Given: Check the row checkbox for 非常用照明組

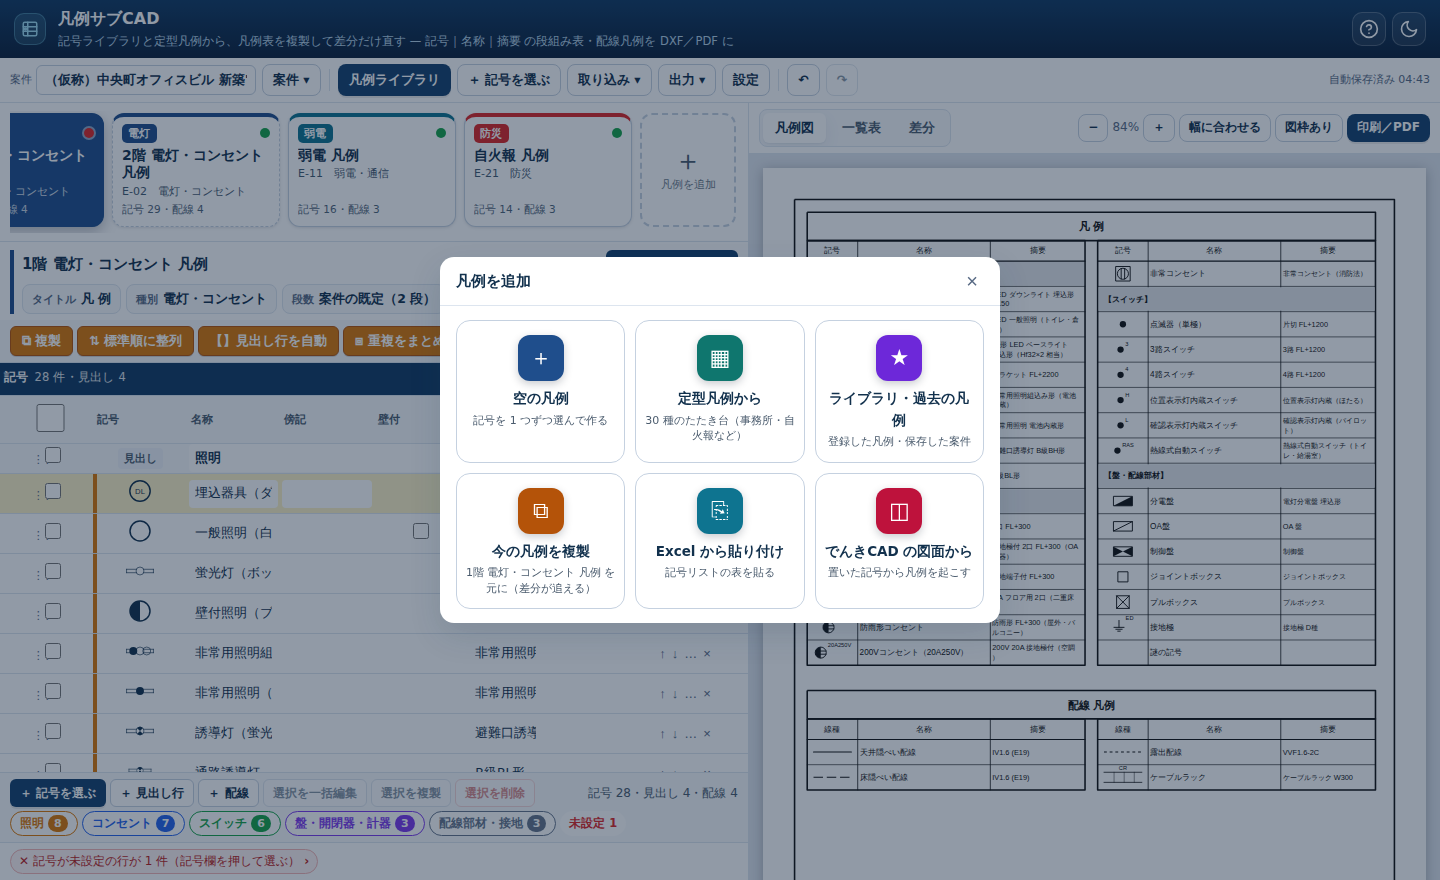Looking at the screenshot, I should coord(53,651).
